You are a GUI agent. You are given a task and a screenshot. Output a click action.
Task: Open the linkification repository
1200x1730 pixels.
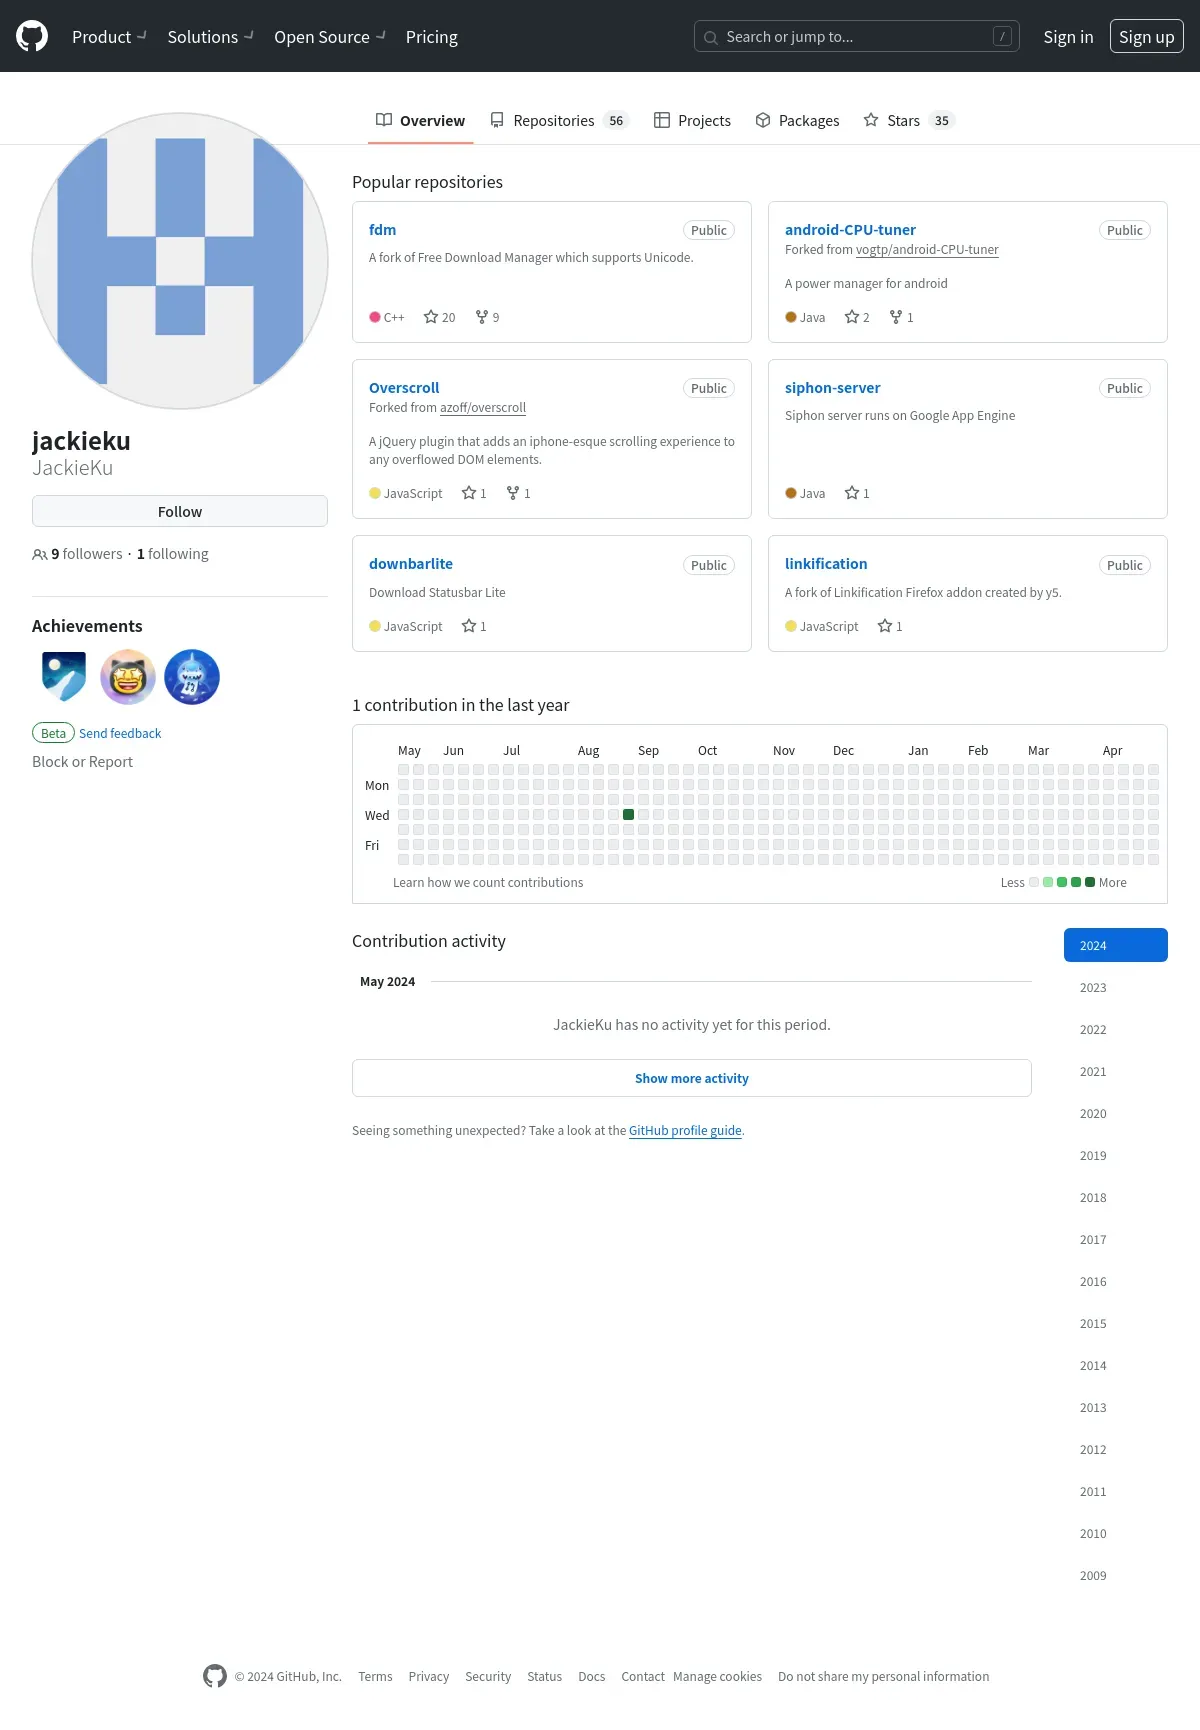coord(826,564)
